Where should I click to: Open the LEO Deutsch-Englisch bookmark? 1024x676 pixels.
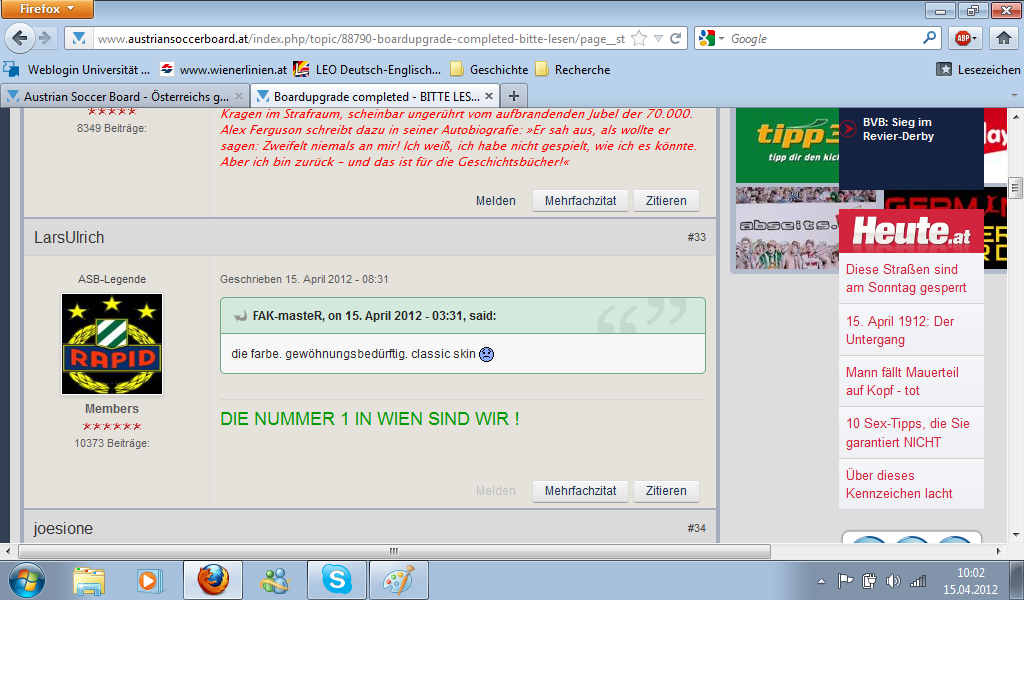[367, 70]
